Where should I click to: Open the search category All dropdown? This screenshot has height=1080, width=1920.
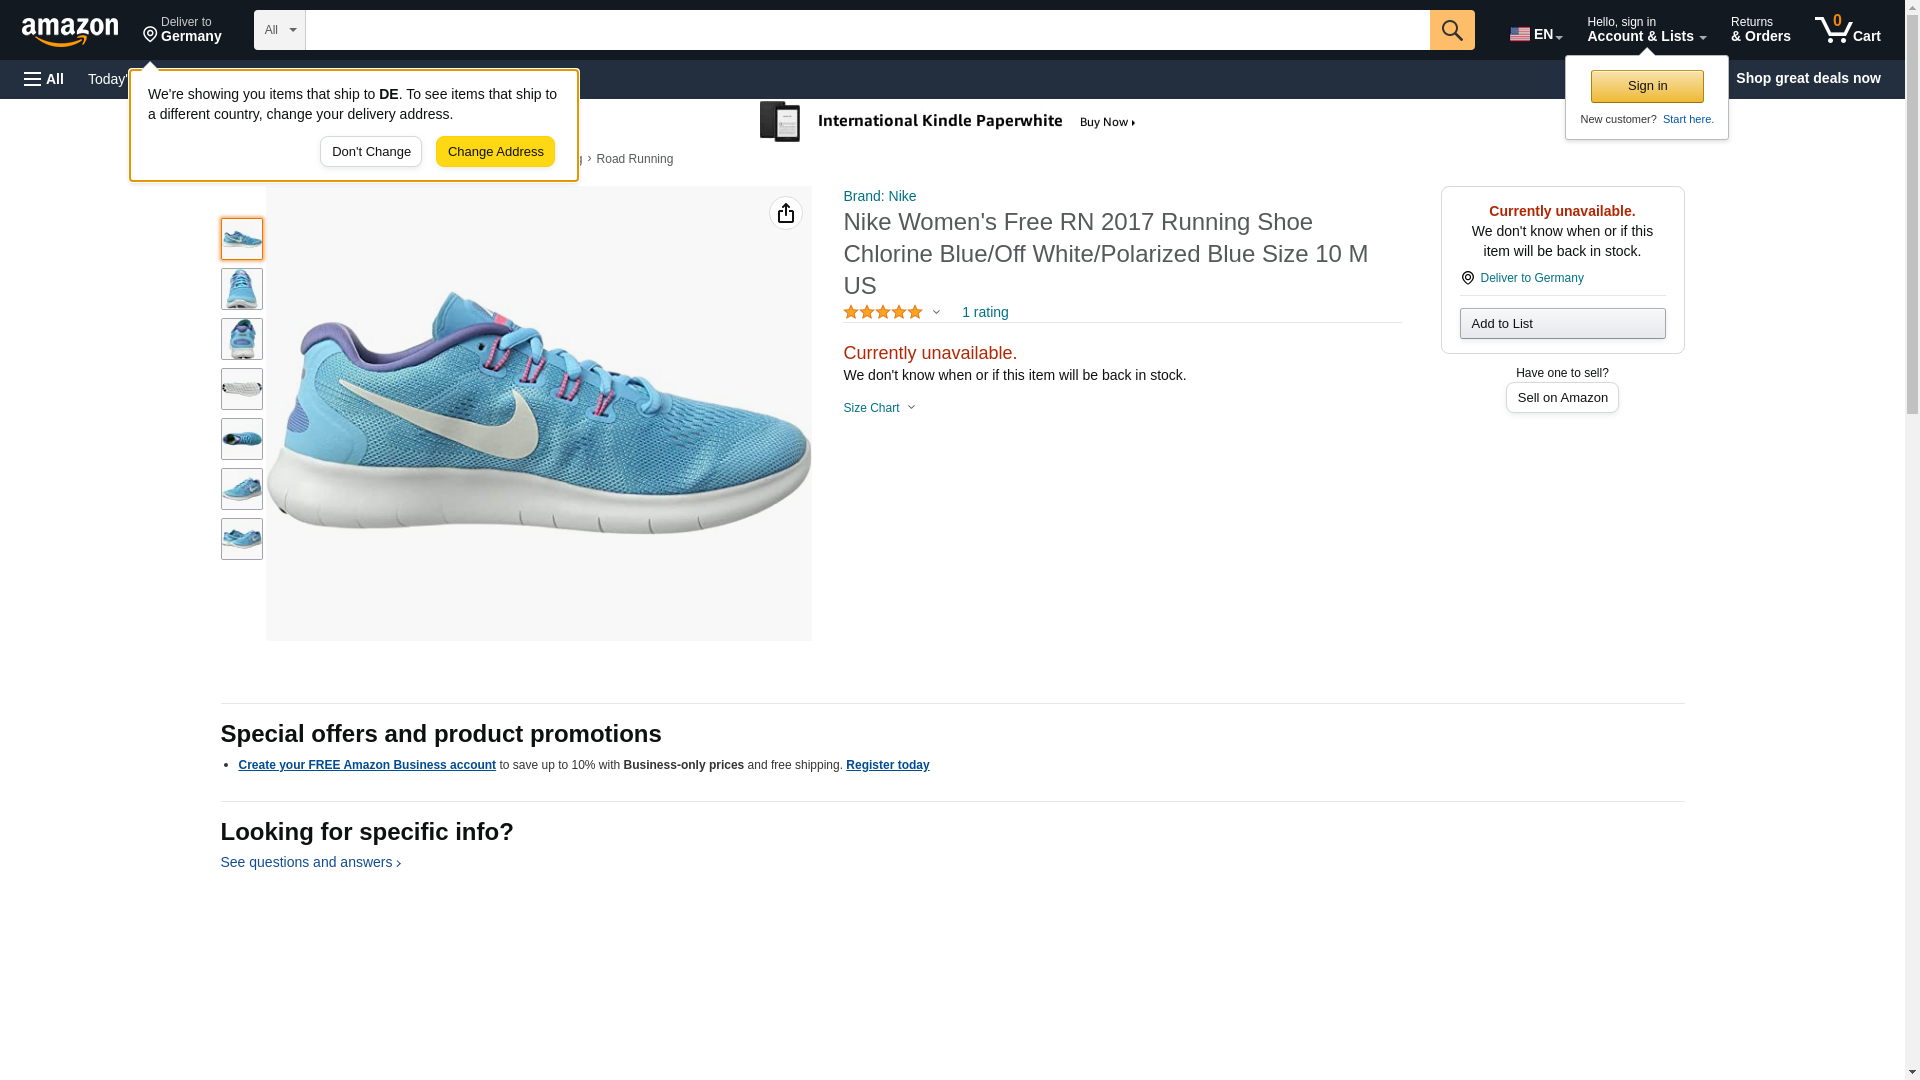(279, 30)
